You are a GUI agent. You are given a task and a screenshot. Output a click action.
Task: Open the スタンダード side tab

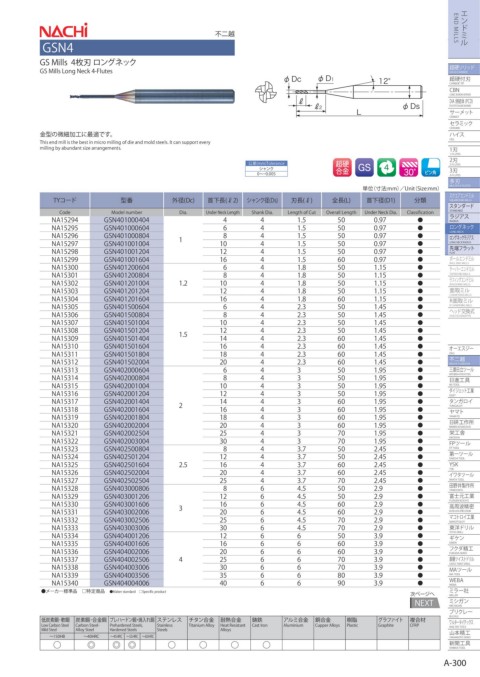coord(464,207)
